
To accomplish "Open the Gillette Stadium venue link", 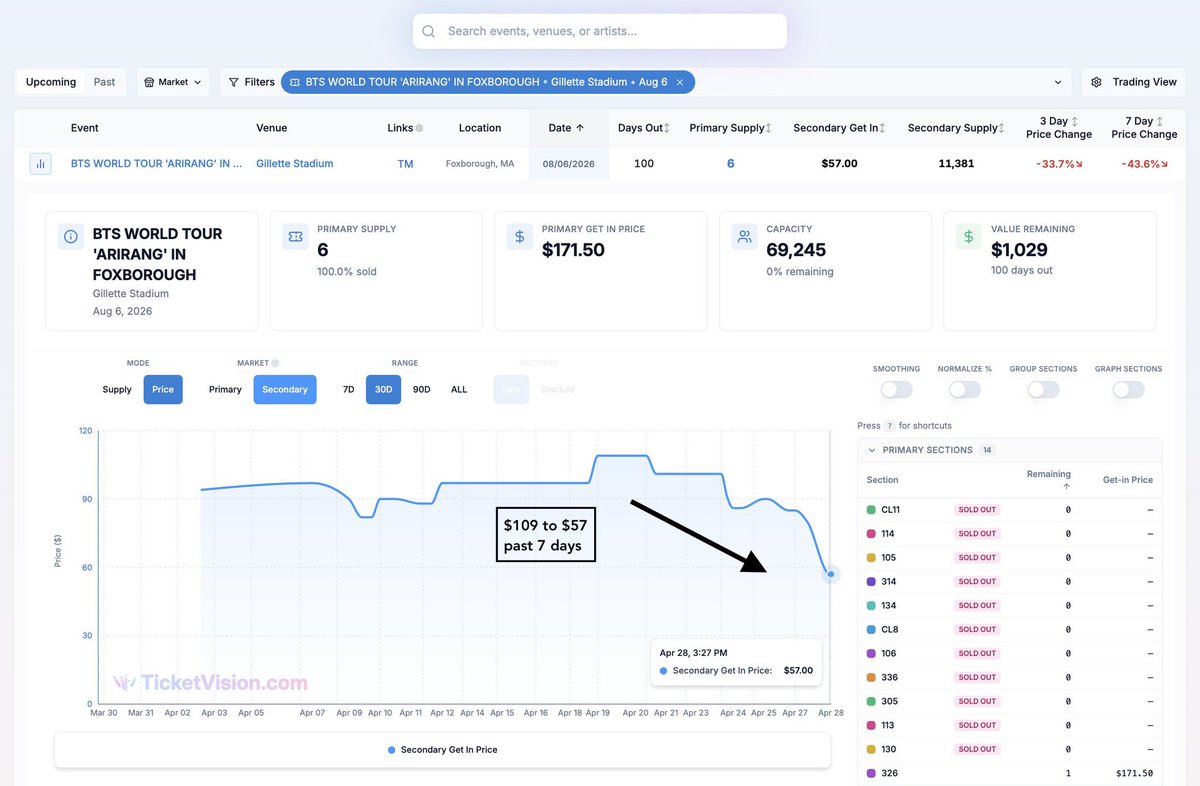I will pos(295,163).
